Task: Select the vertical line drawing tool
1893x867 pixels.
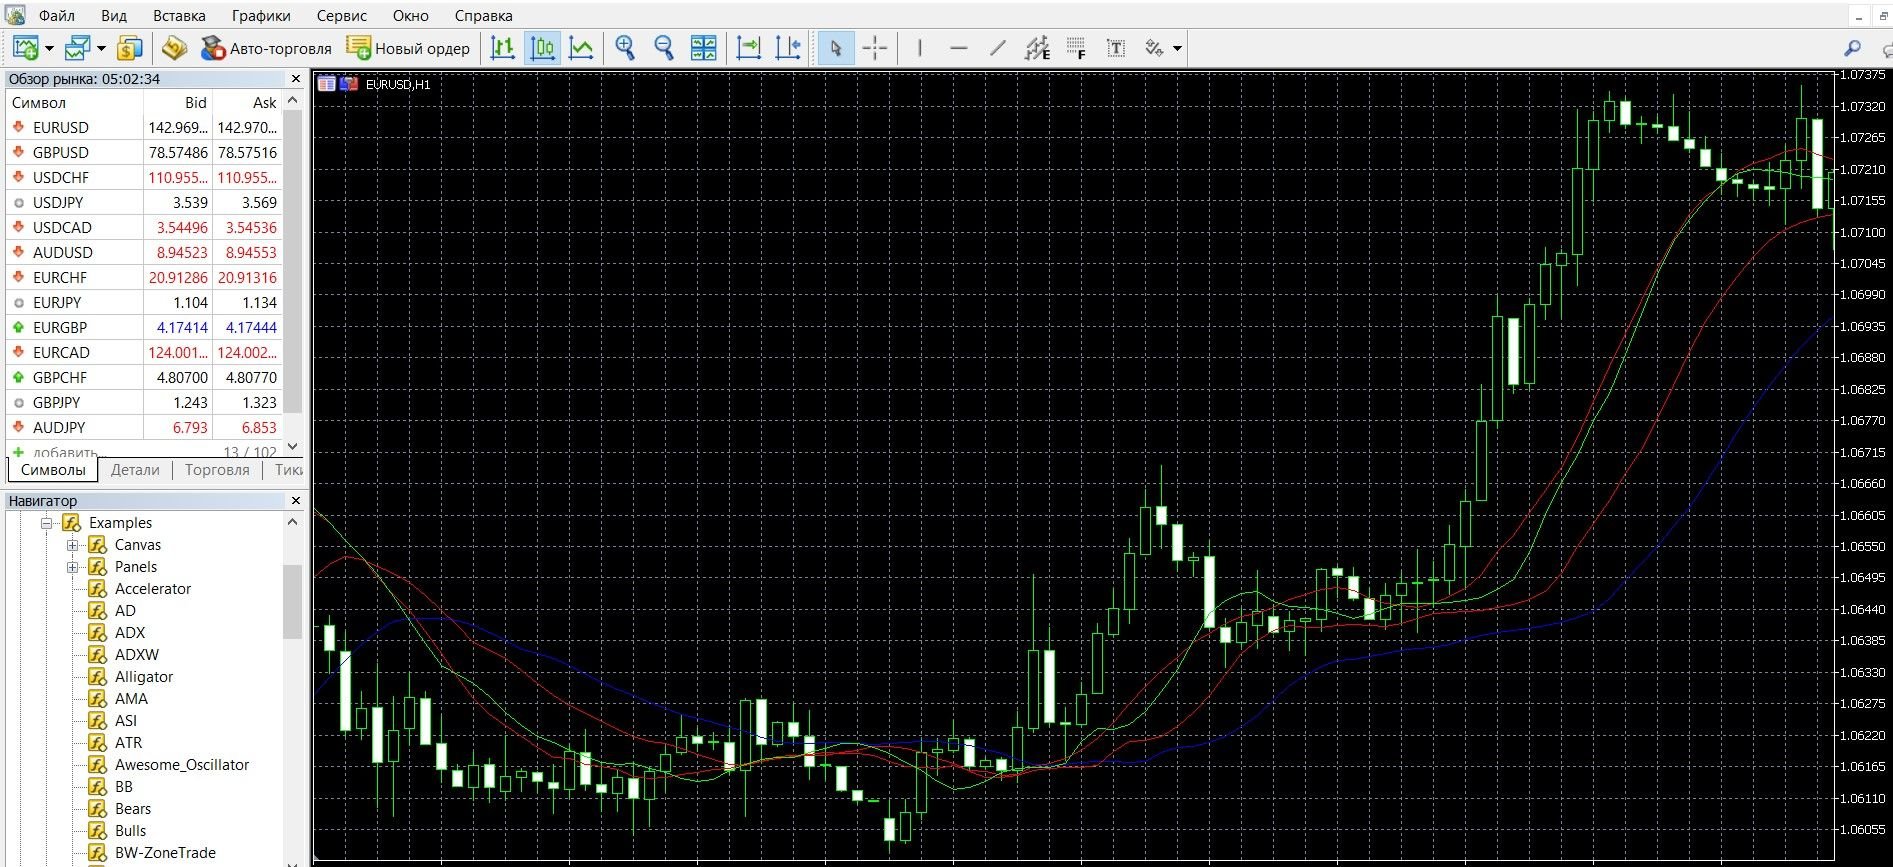Action: (920, 48)
